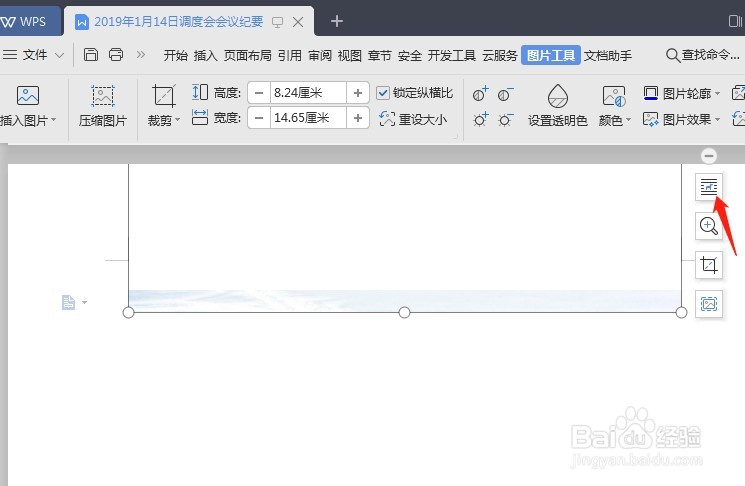Click the print icon
Image resolution: width=745 pixels, height=486 pixels.
tap(116, 55)
